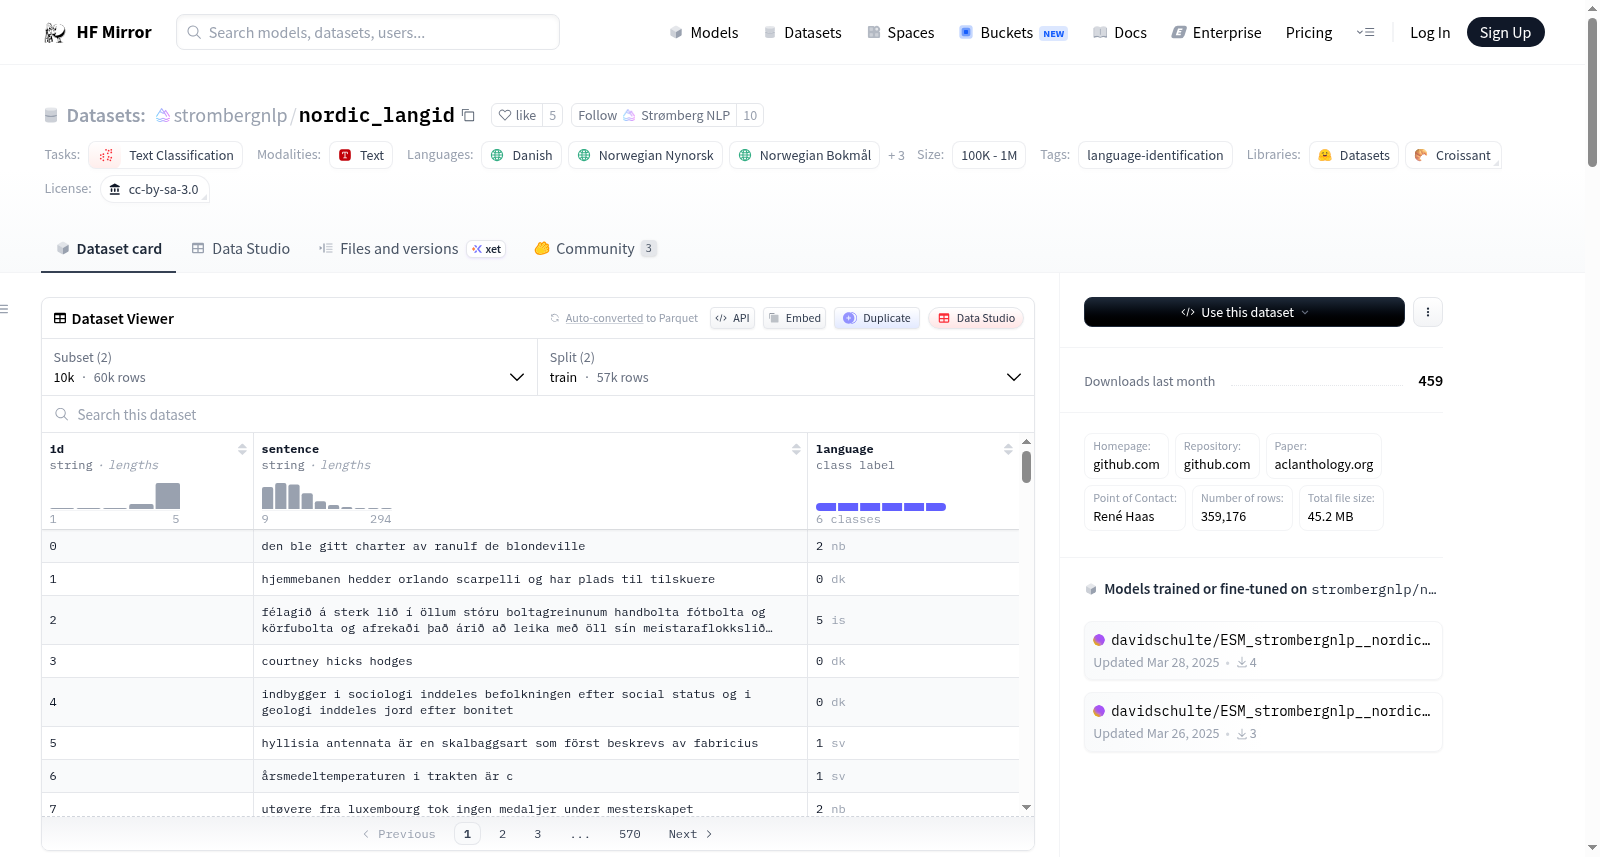Image resolution: width=1600 pixels, height=857 pixels.
Task: Jump to page 570 of dataset rows
Action: (629, 834)
